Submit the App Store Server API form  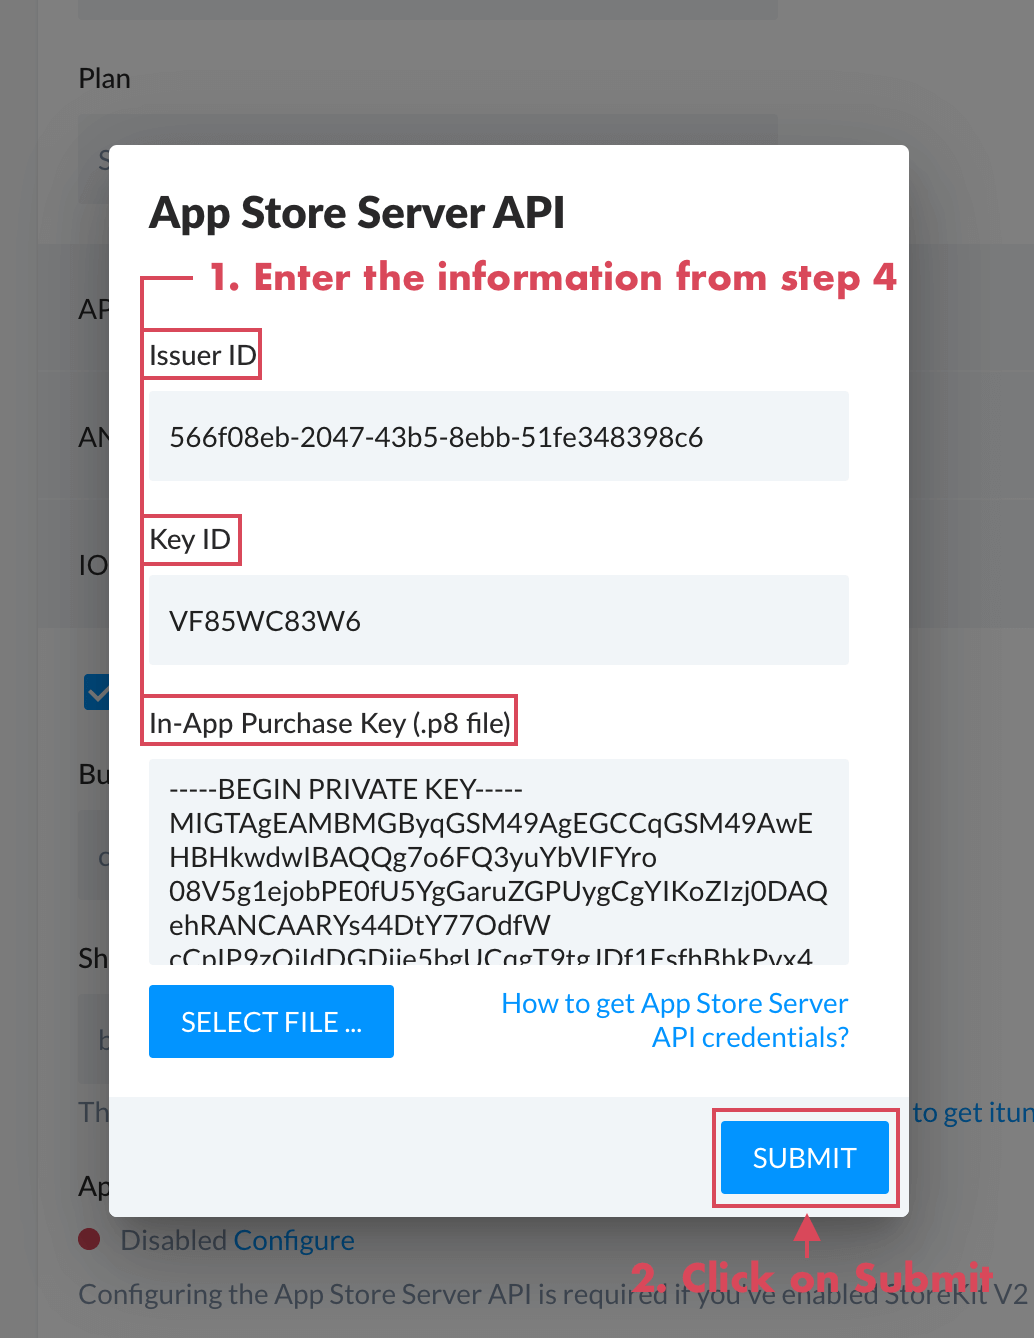804,1158
